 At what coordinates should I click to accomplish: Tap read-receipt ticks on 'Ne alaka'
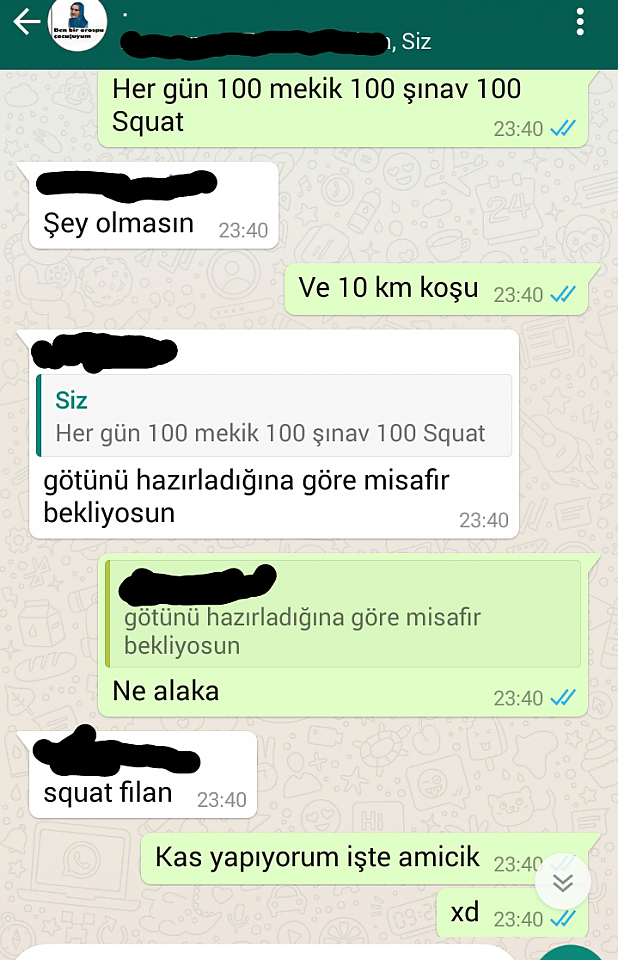click(563, 697)
